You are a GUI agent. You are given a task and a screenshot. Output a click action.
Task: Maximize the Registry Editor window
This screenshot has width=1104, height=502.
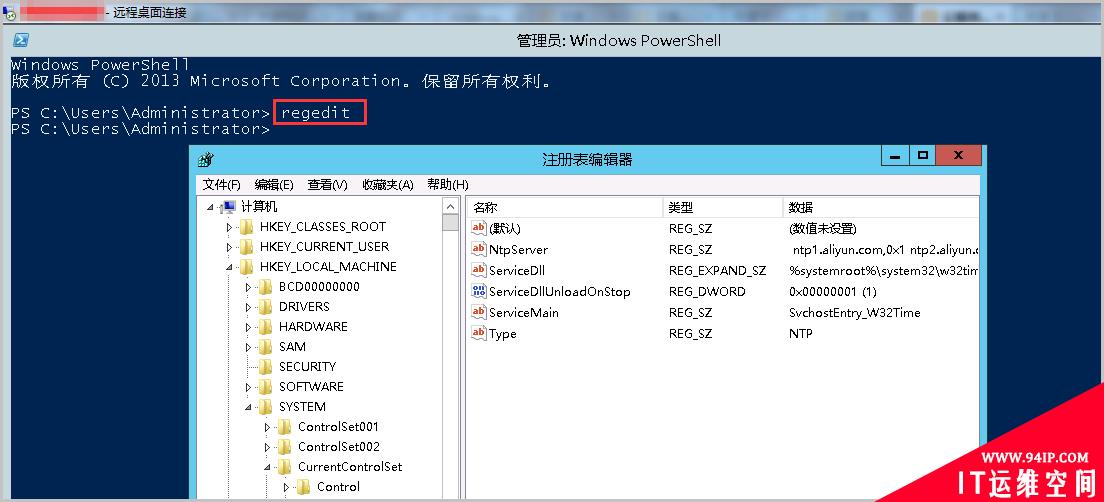coord(922,156)
